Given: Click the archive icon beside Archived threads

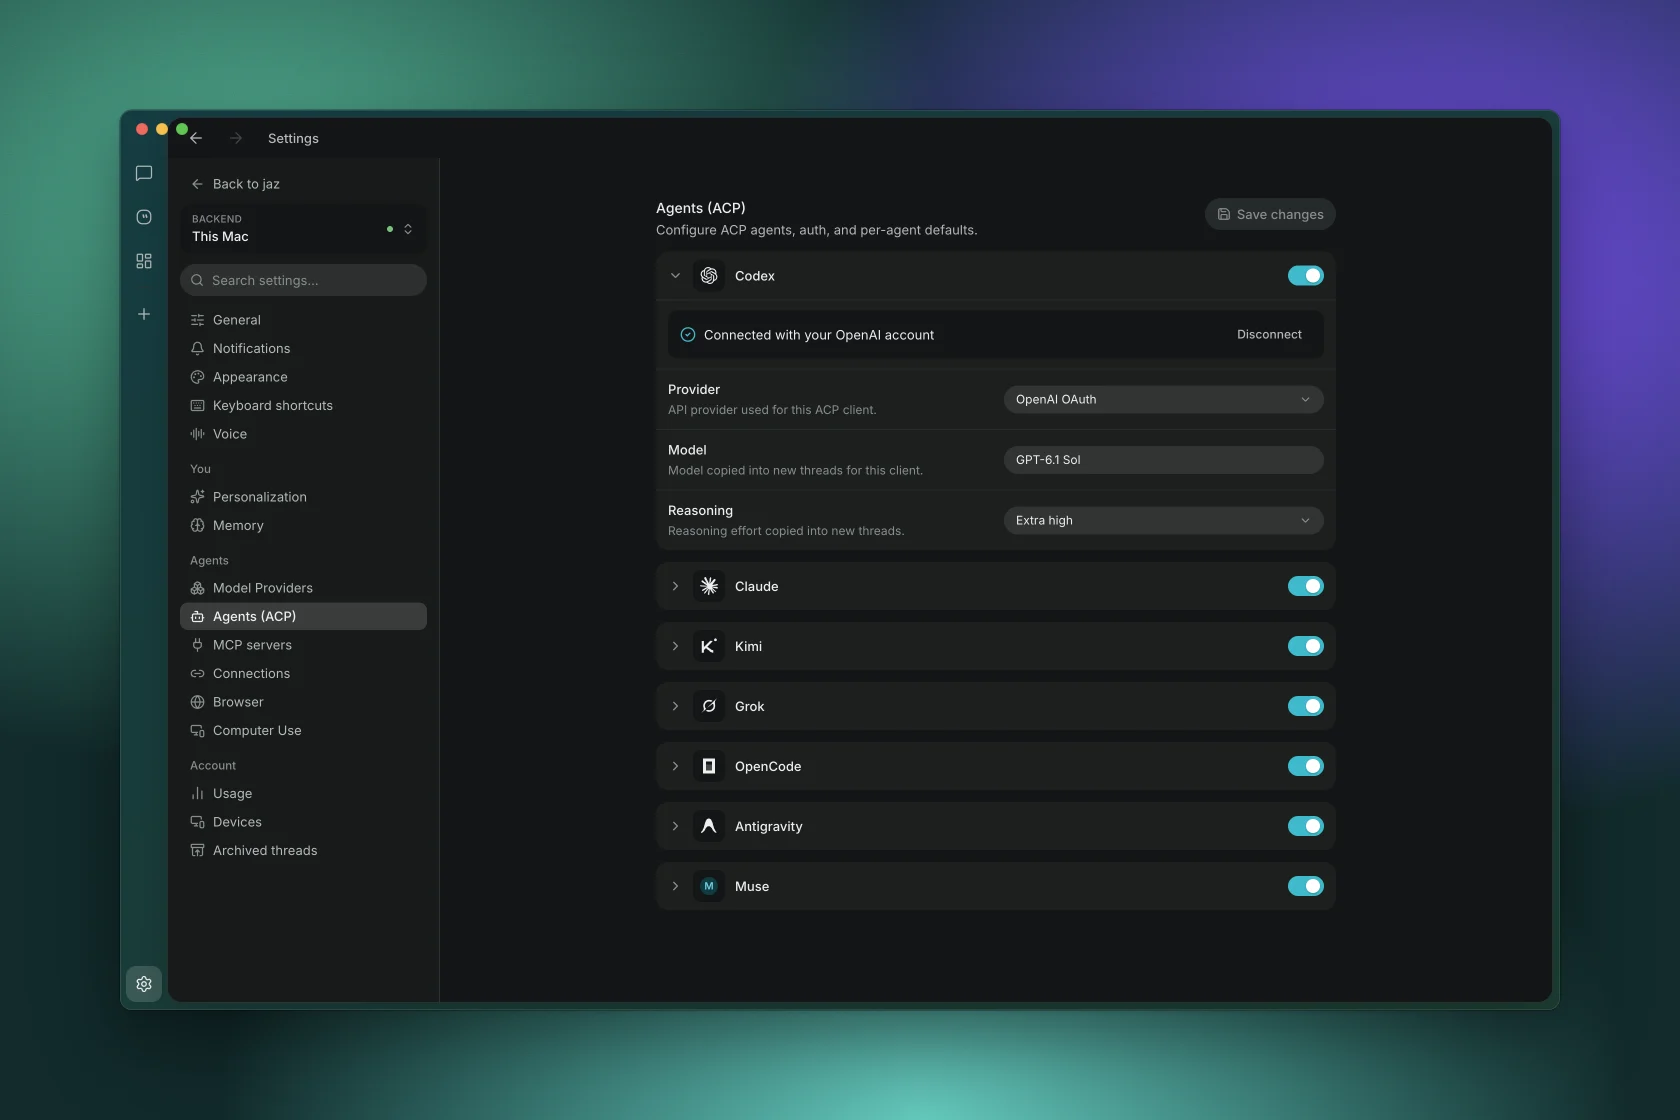Looking at the screenshot, I should (197, 851).
